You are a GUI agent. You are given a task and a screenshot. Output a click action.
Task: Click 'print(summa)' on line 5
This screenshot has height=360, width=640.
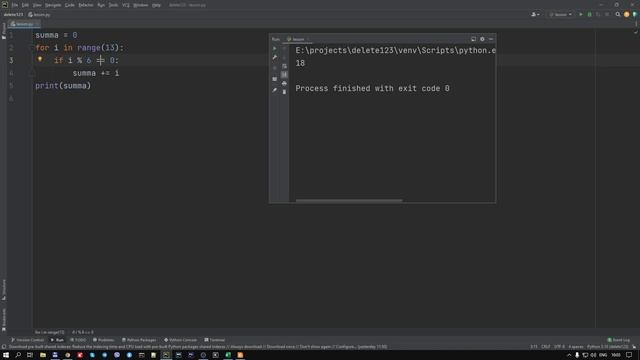click(x=63, y=86)
